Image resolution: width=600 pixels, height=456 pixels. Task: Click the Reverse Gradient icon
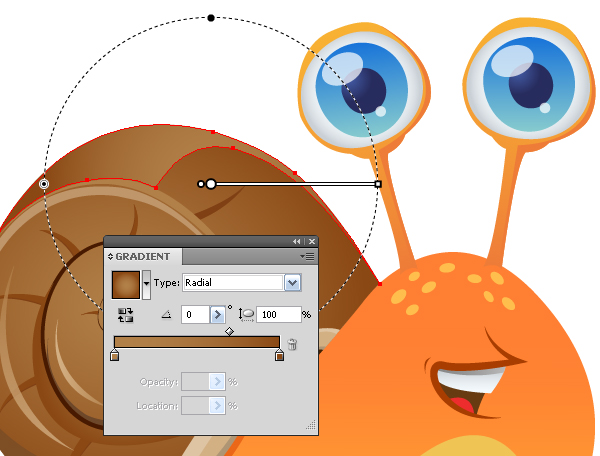(126, 315)
